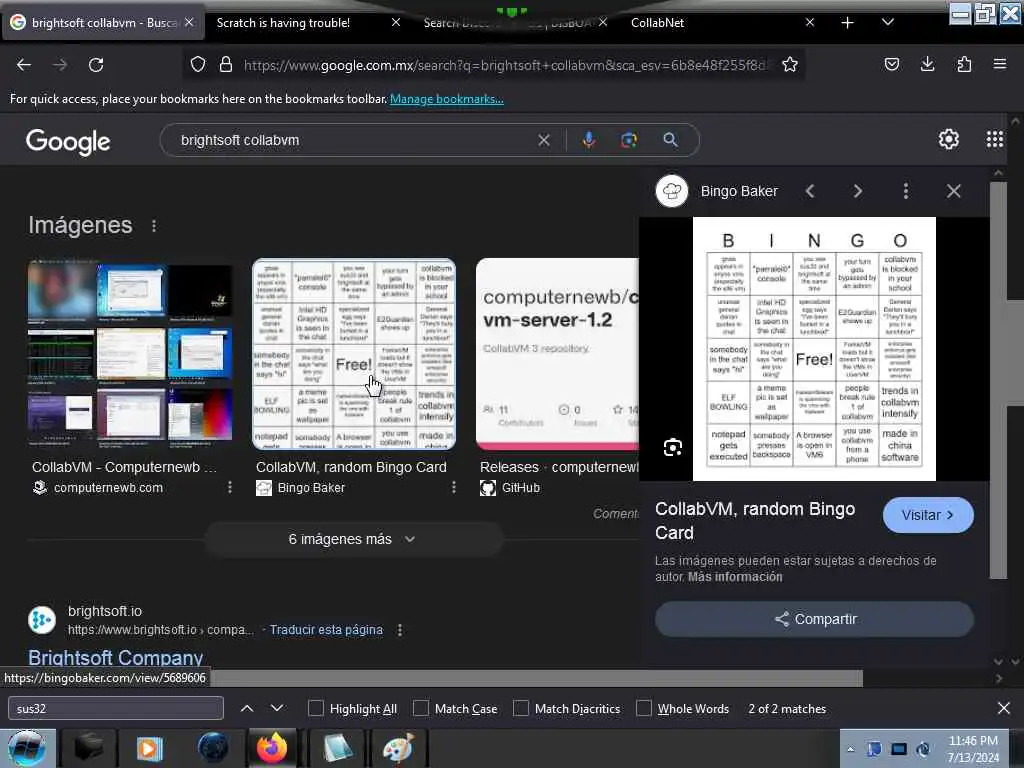Switch to Scratch is having trouble tab
The image size is (1024, 768).
[283, 23]
